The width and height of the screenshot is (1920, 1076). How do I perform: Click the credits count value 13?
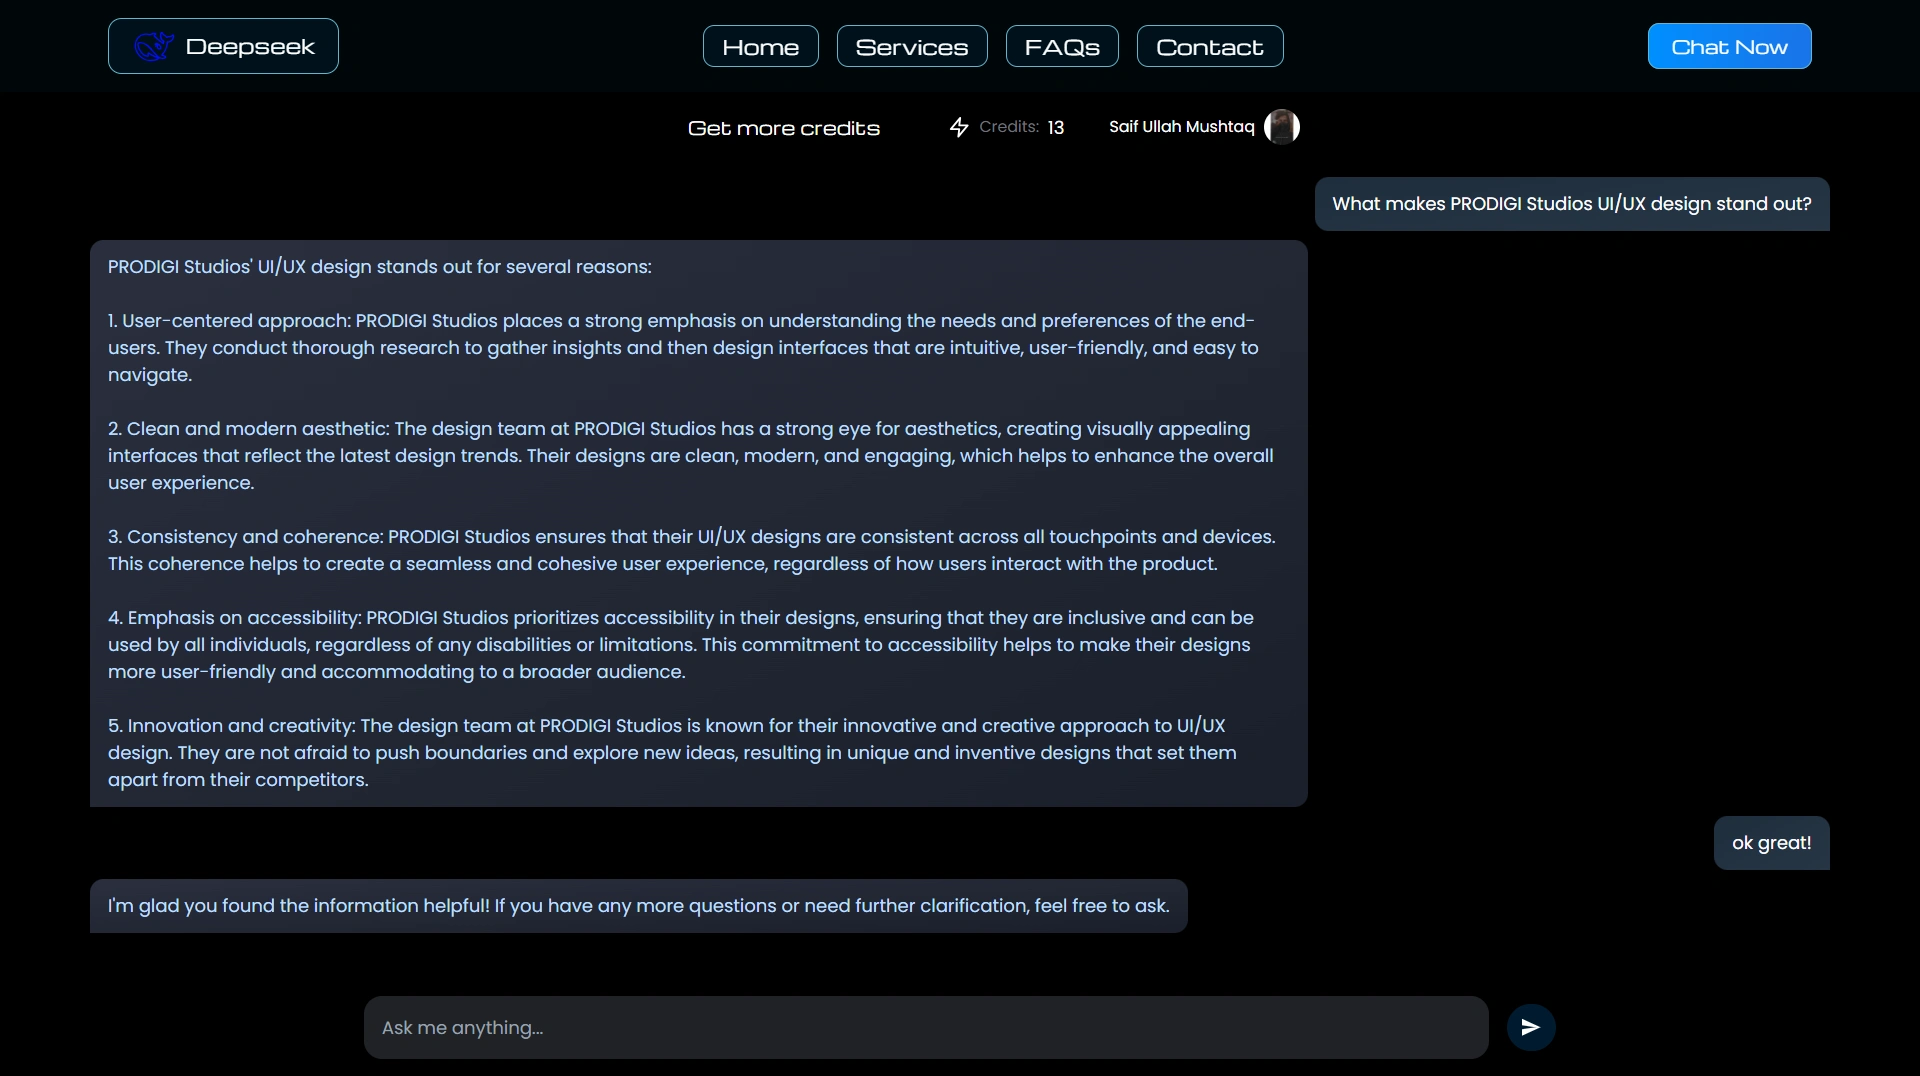[1056, 127]
